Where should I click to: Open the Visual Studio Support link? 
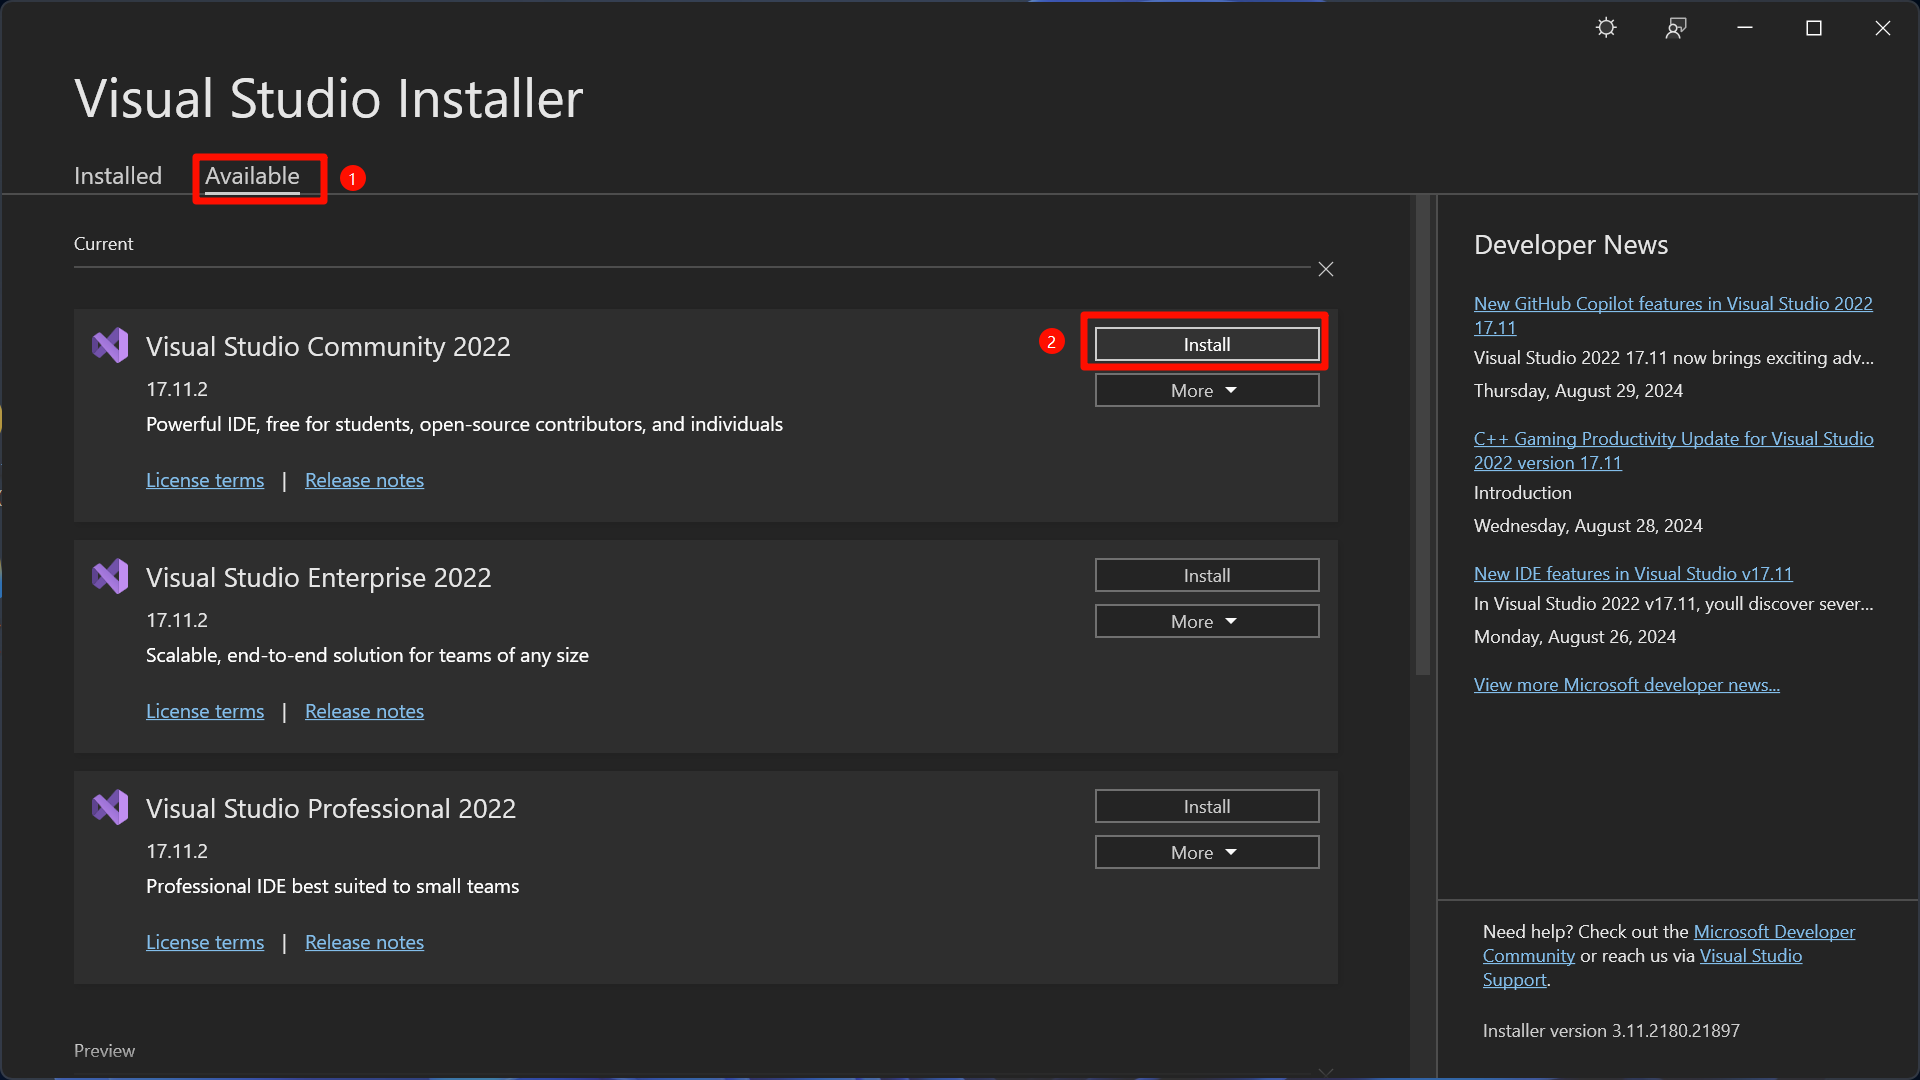coord(1751,956)
